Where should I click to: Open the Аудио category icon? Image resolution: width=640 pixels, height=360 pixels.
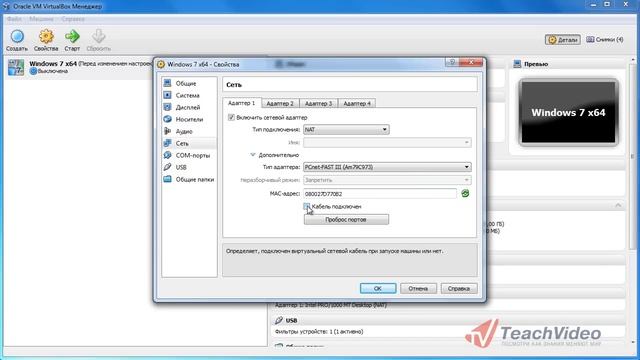point(167,131)
